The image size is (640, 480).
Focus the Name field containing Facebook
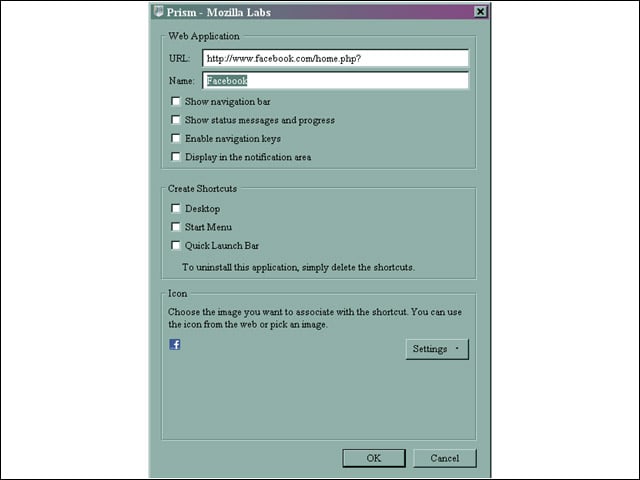click(336, 81)
